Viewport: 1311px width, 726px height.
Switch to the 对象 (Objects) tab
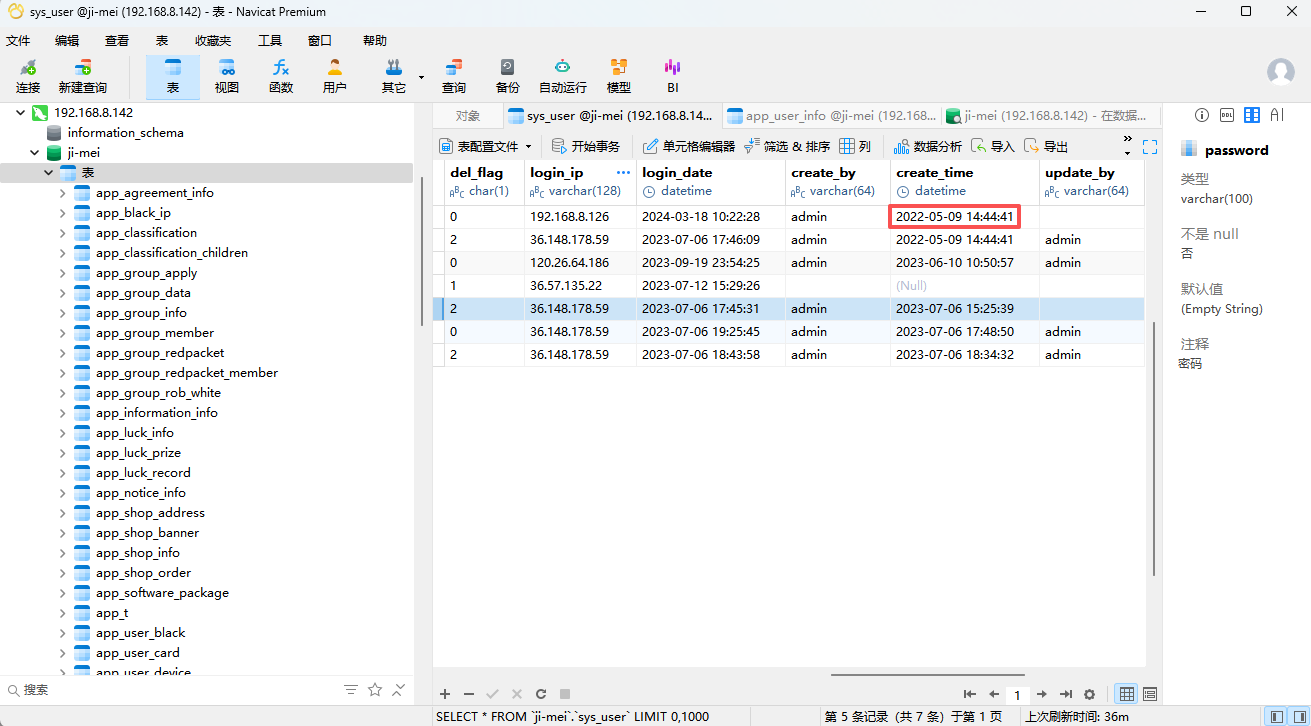coord(468,115)
